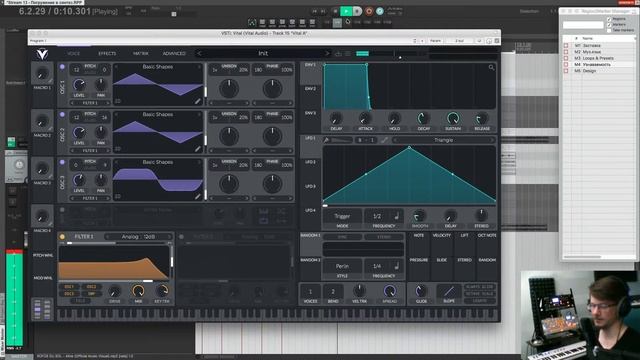Toggle Filter 1 on/off
Image resolution: width=640 pixels, height=360 pixels.
(62, 236)
